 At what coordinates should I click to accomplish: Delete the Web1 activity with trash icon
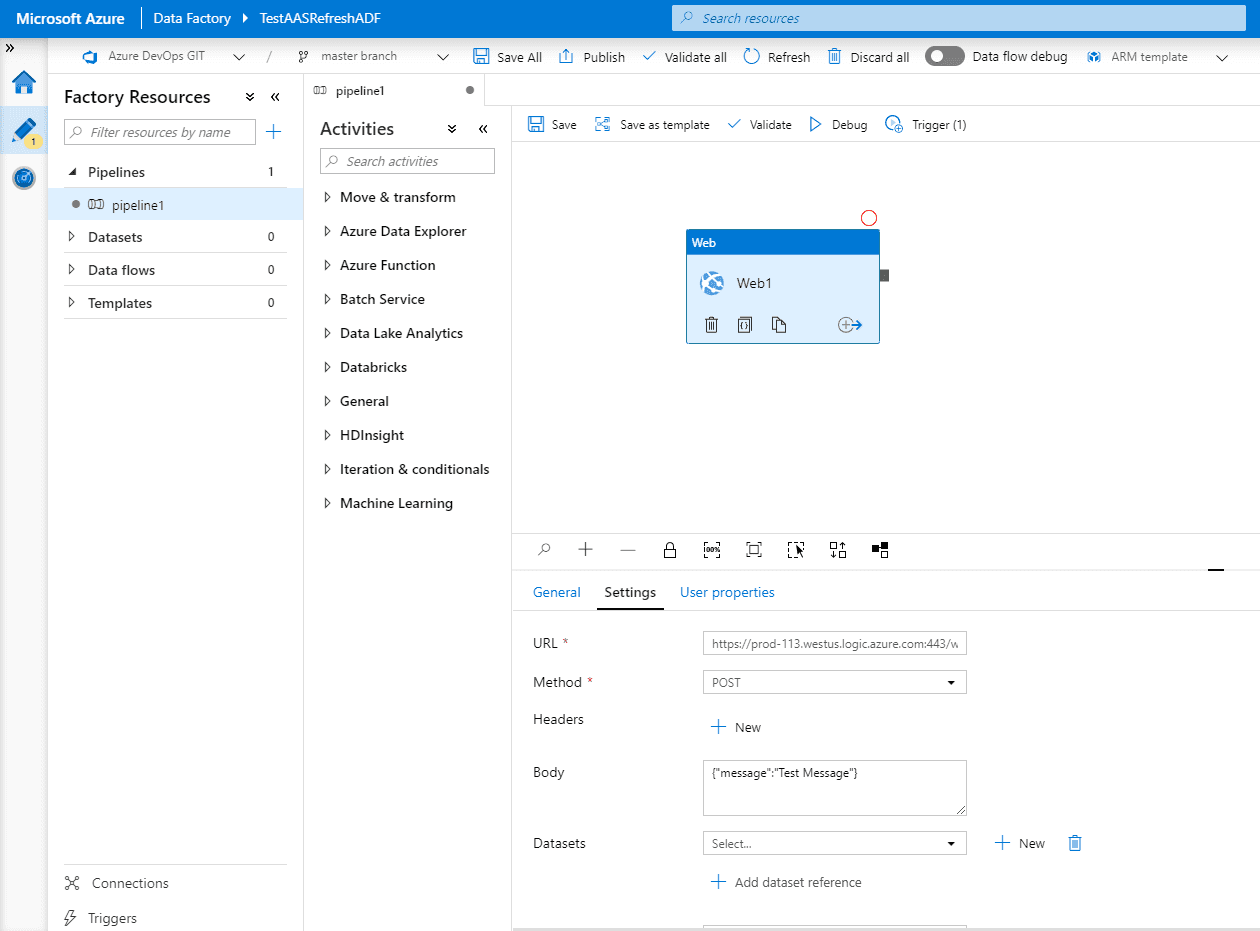(712, 325)
